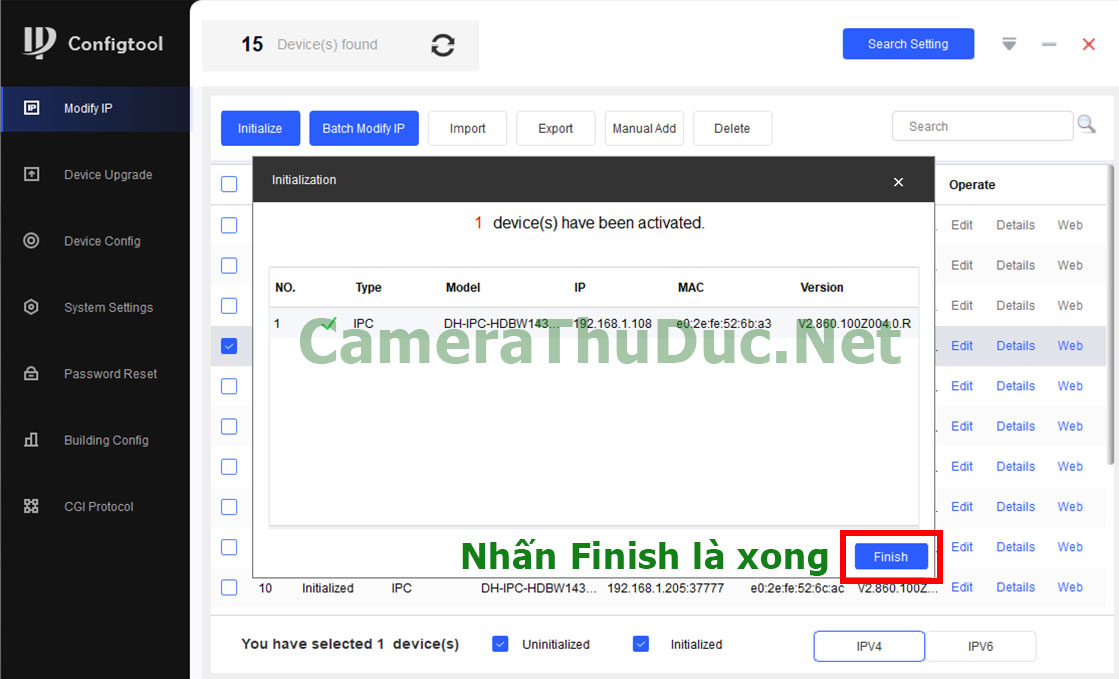Close the Initialization dialog
Screen dimensions: 1119x679
coord(898,182)
